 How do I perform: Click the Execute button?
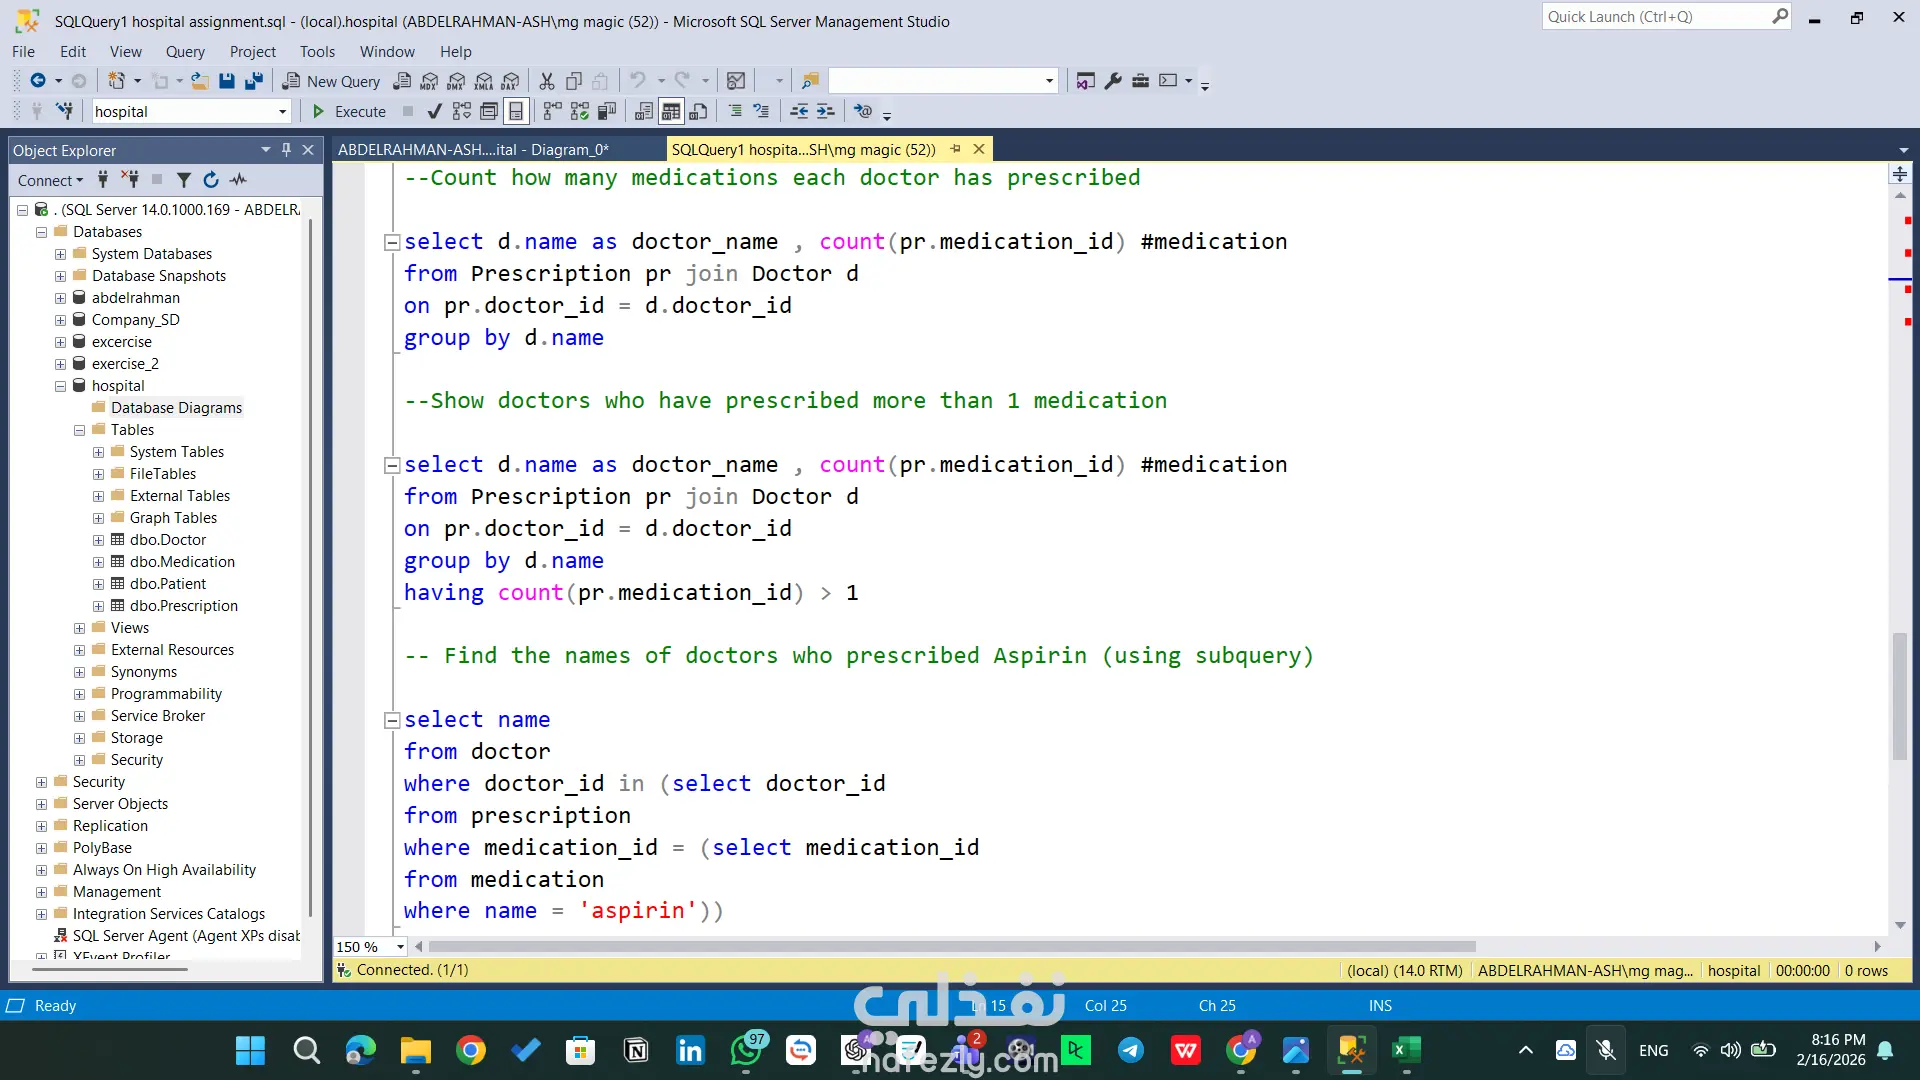[349, 111]
